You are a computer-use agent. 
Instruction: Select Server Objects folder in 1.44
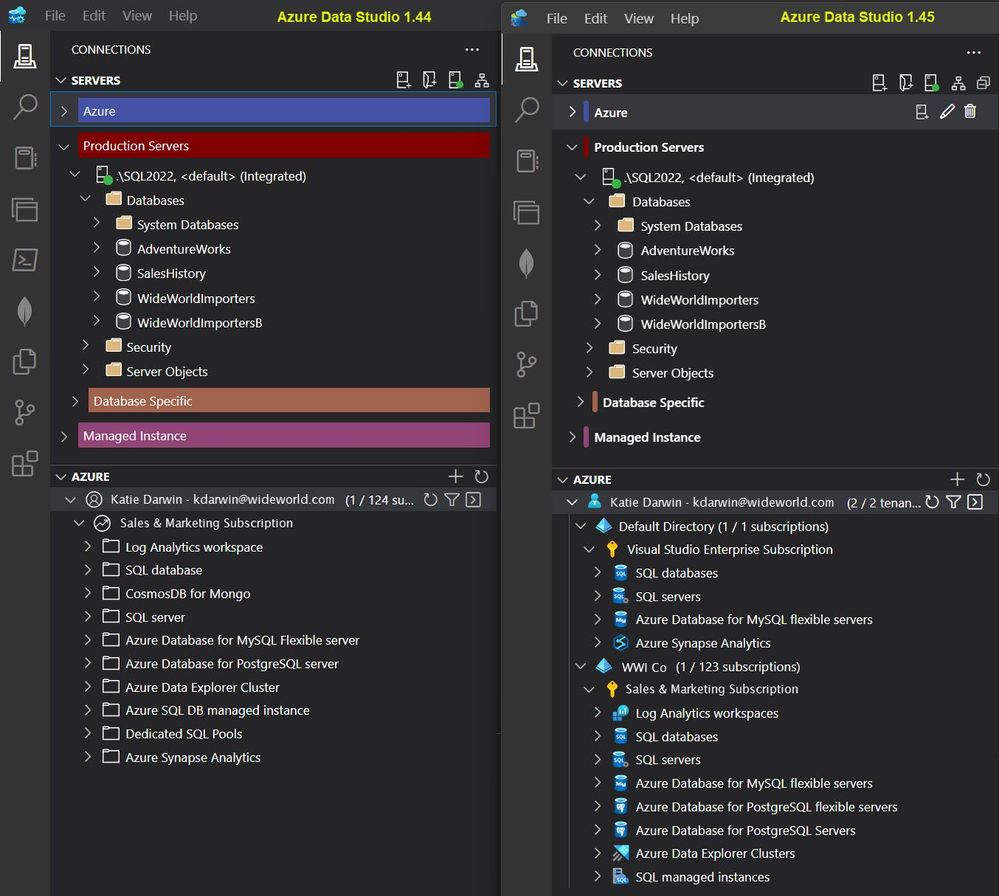(167, 372)
